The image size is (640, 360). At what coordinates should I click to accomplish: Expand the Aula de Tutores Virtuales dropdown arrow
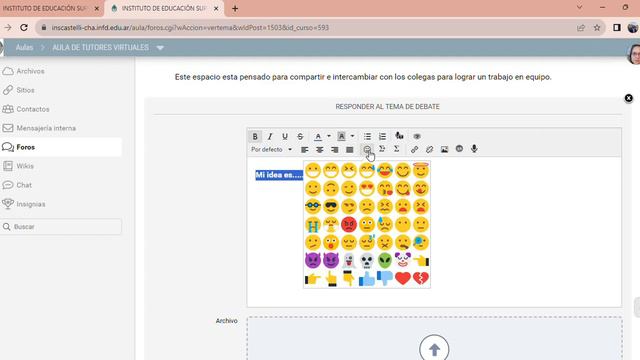[160, 48]
